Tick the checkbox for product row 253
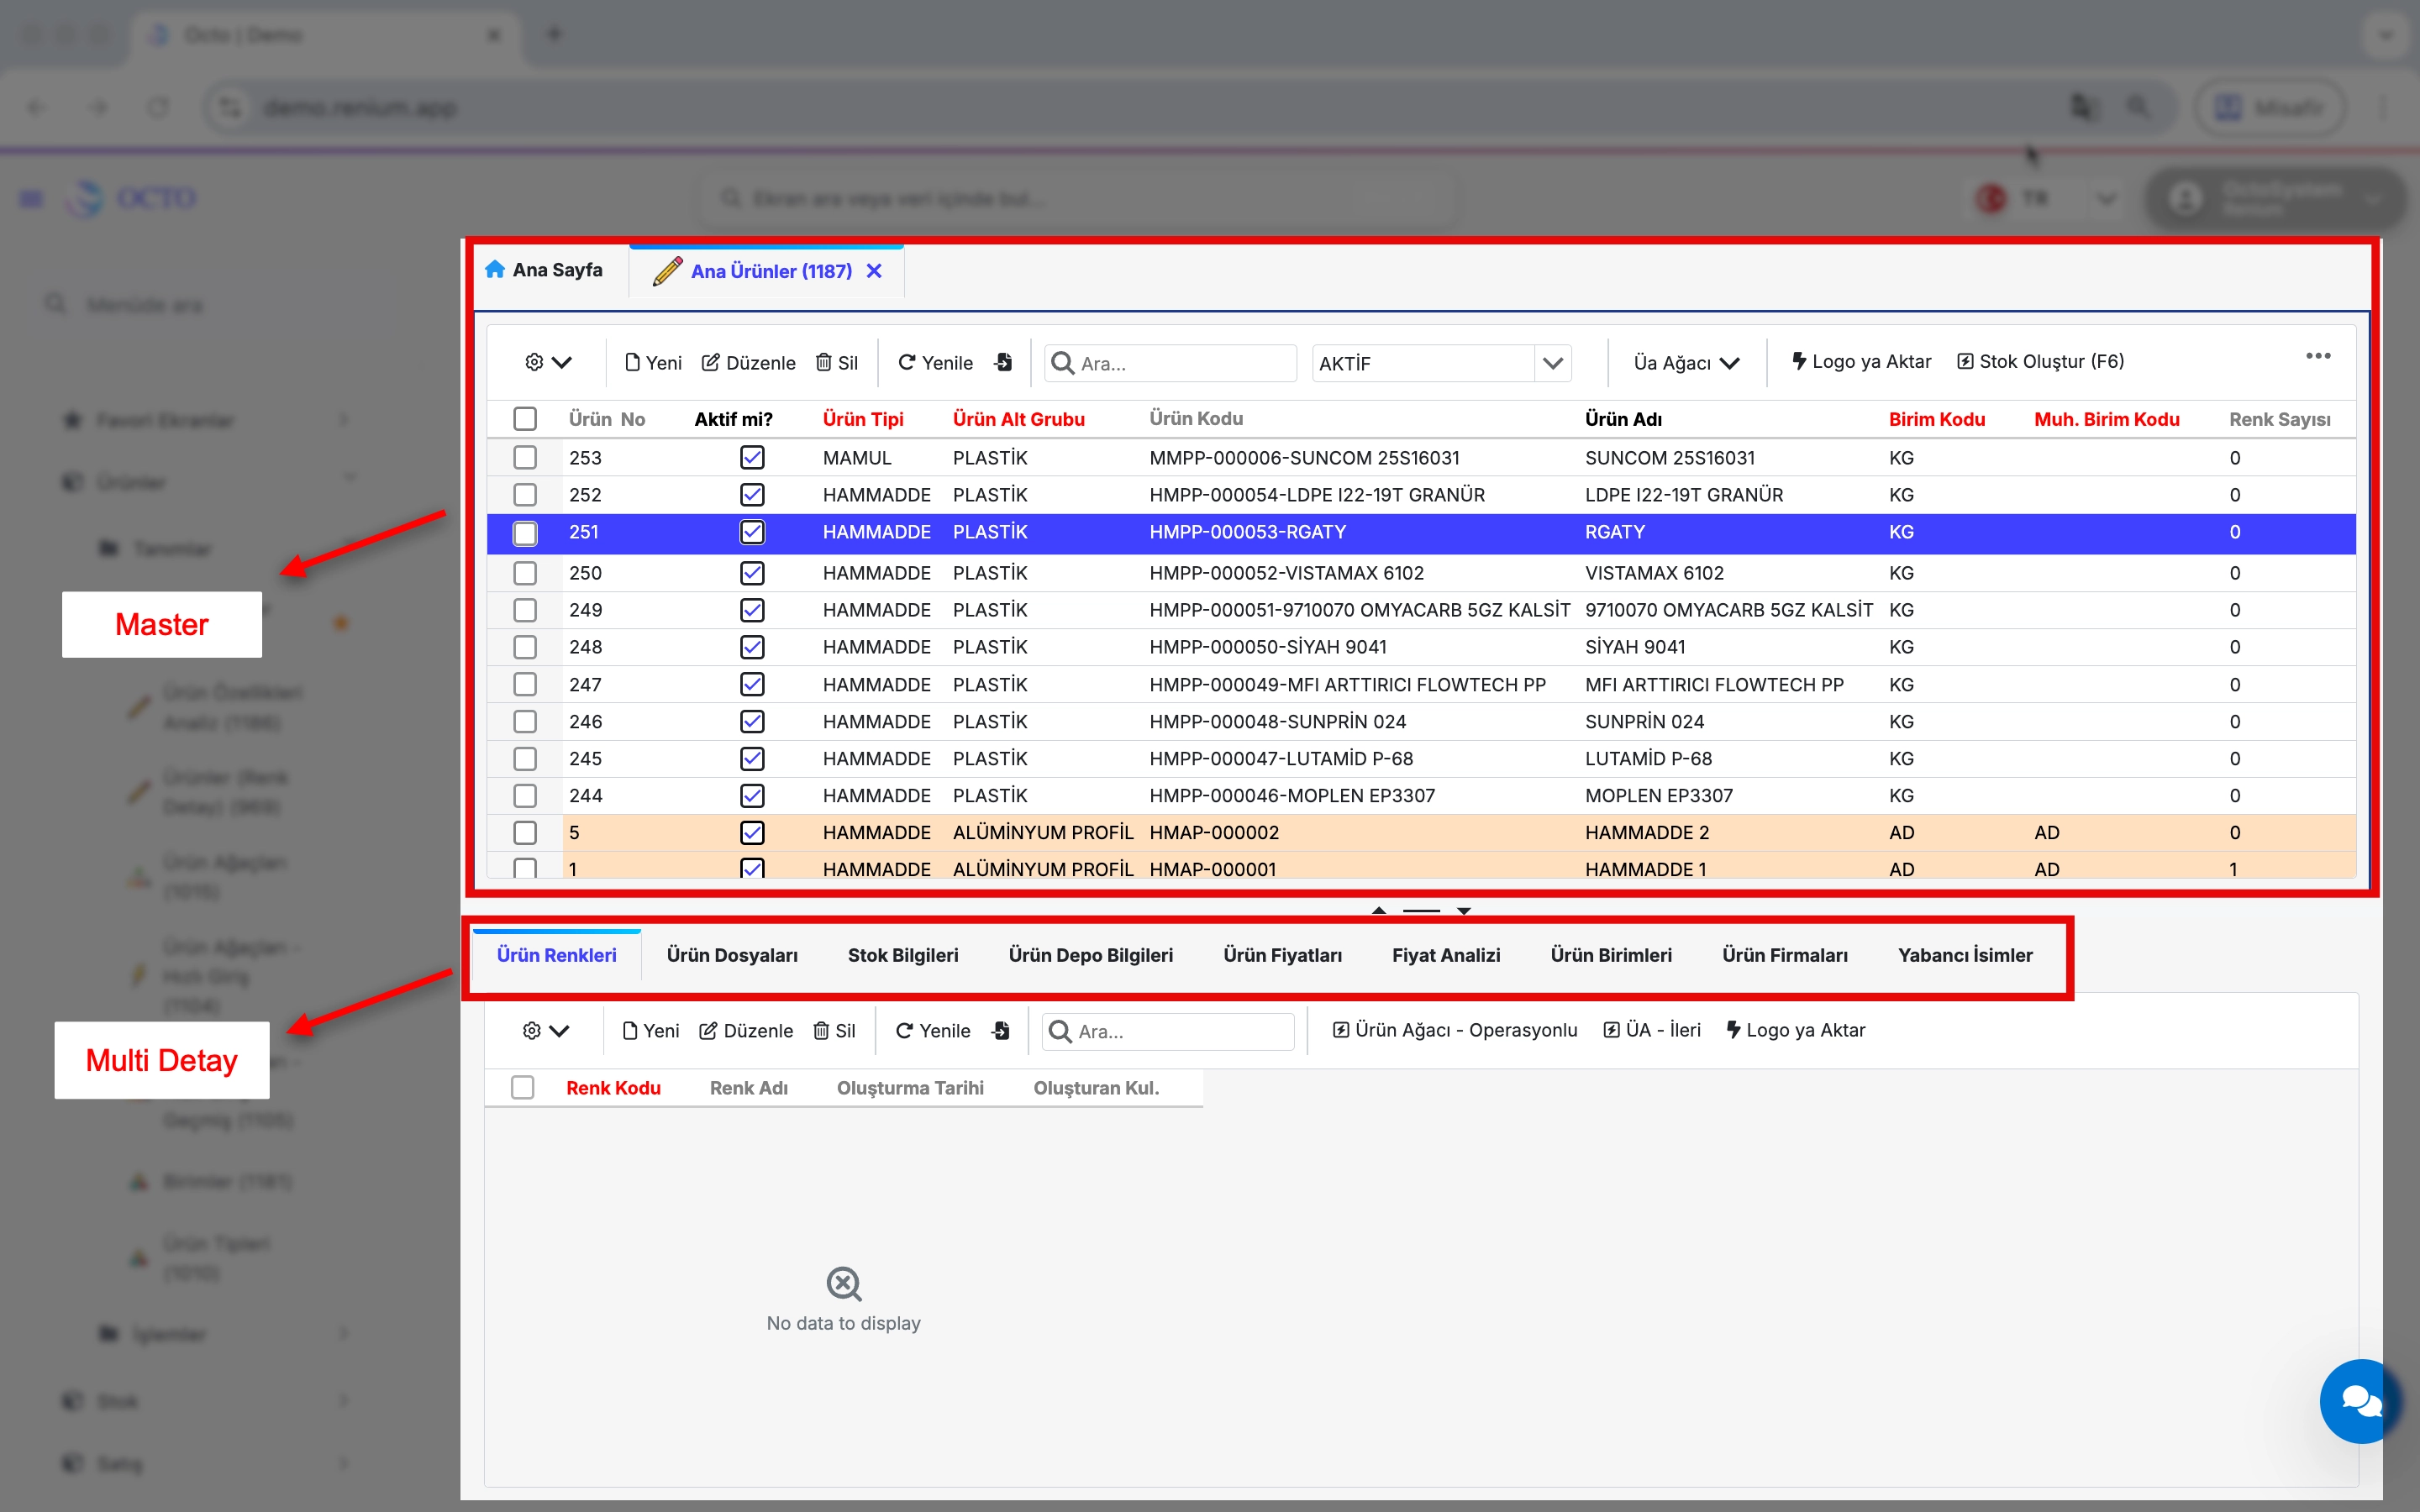2420x1512 pixels. click(x=525, y=458)
